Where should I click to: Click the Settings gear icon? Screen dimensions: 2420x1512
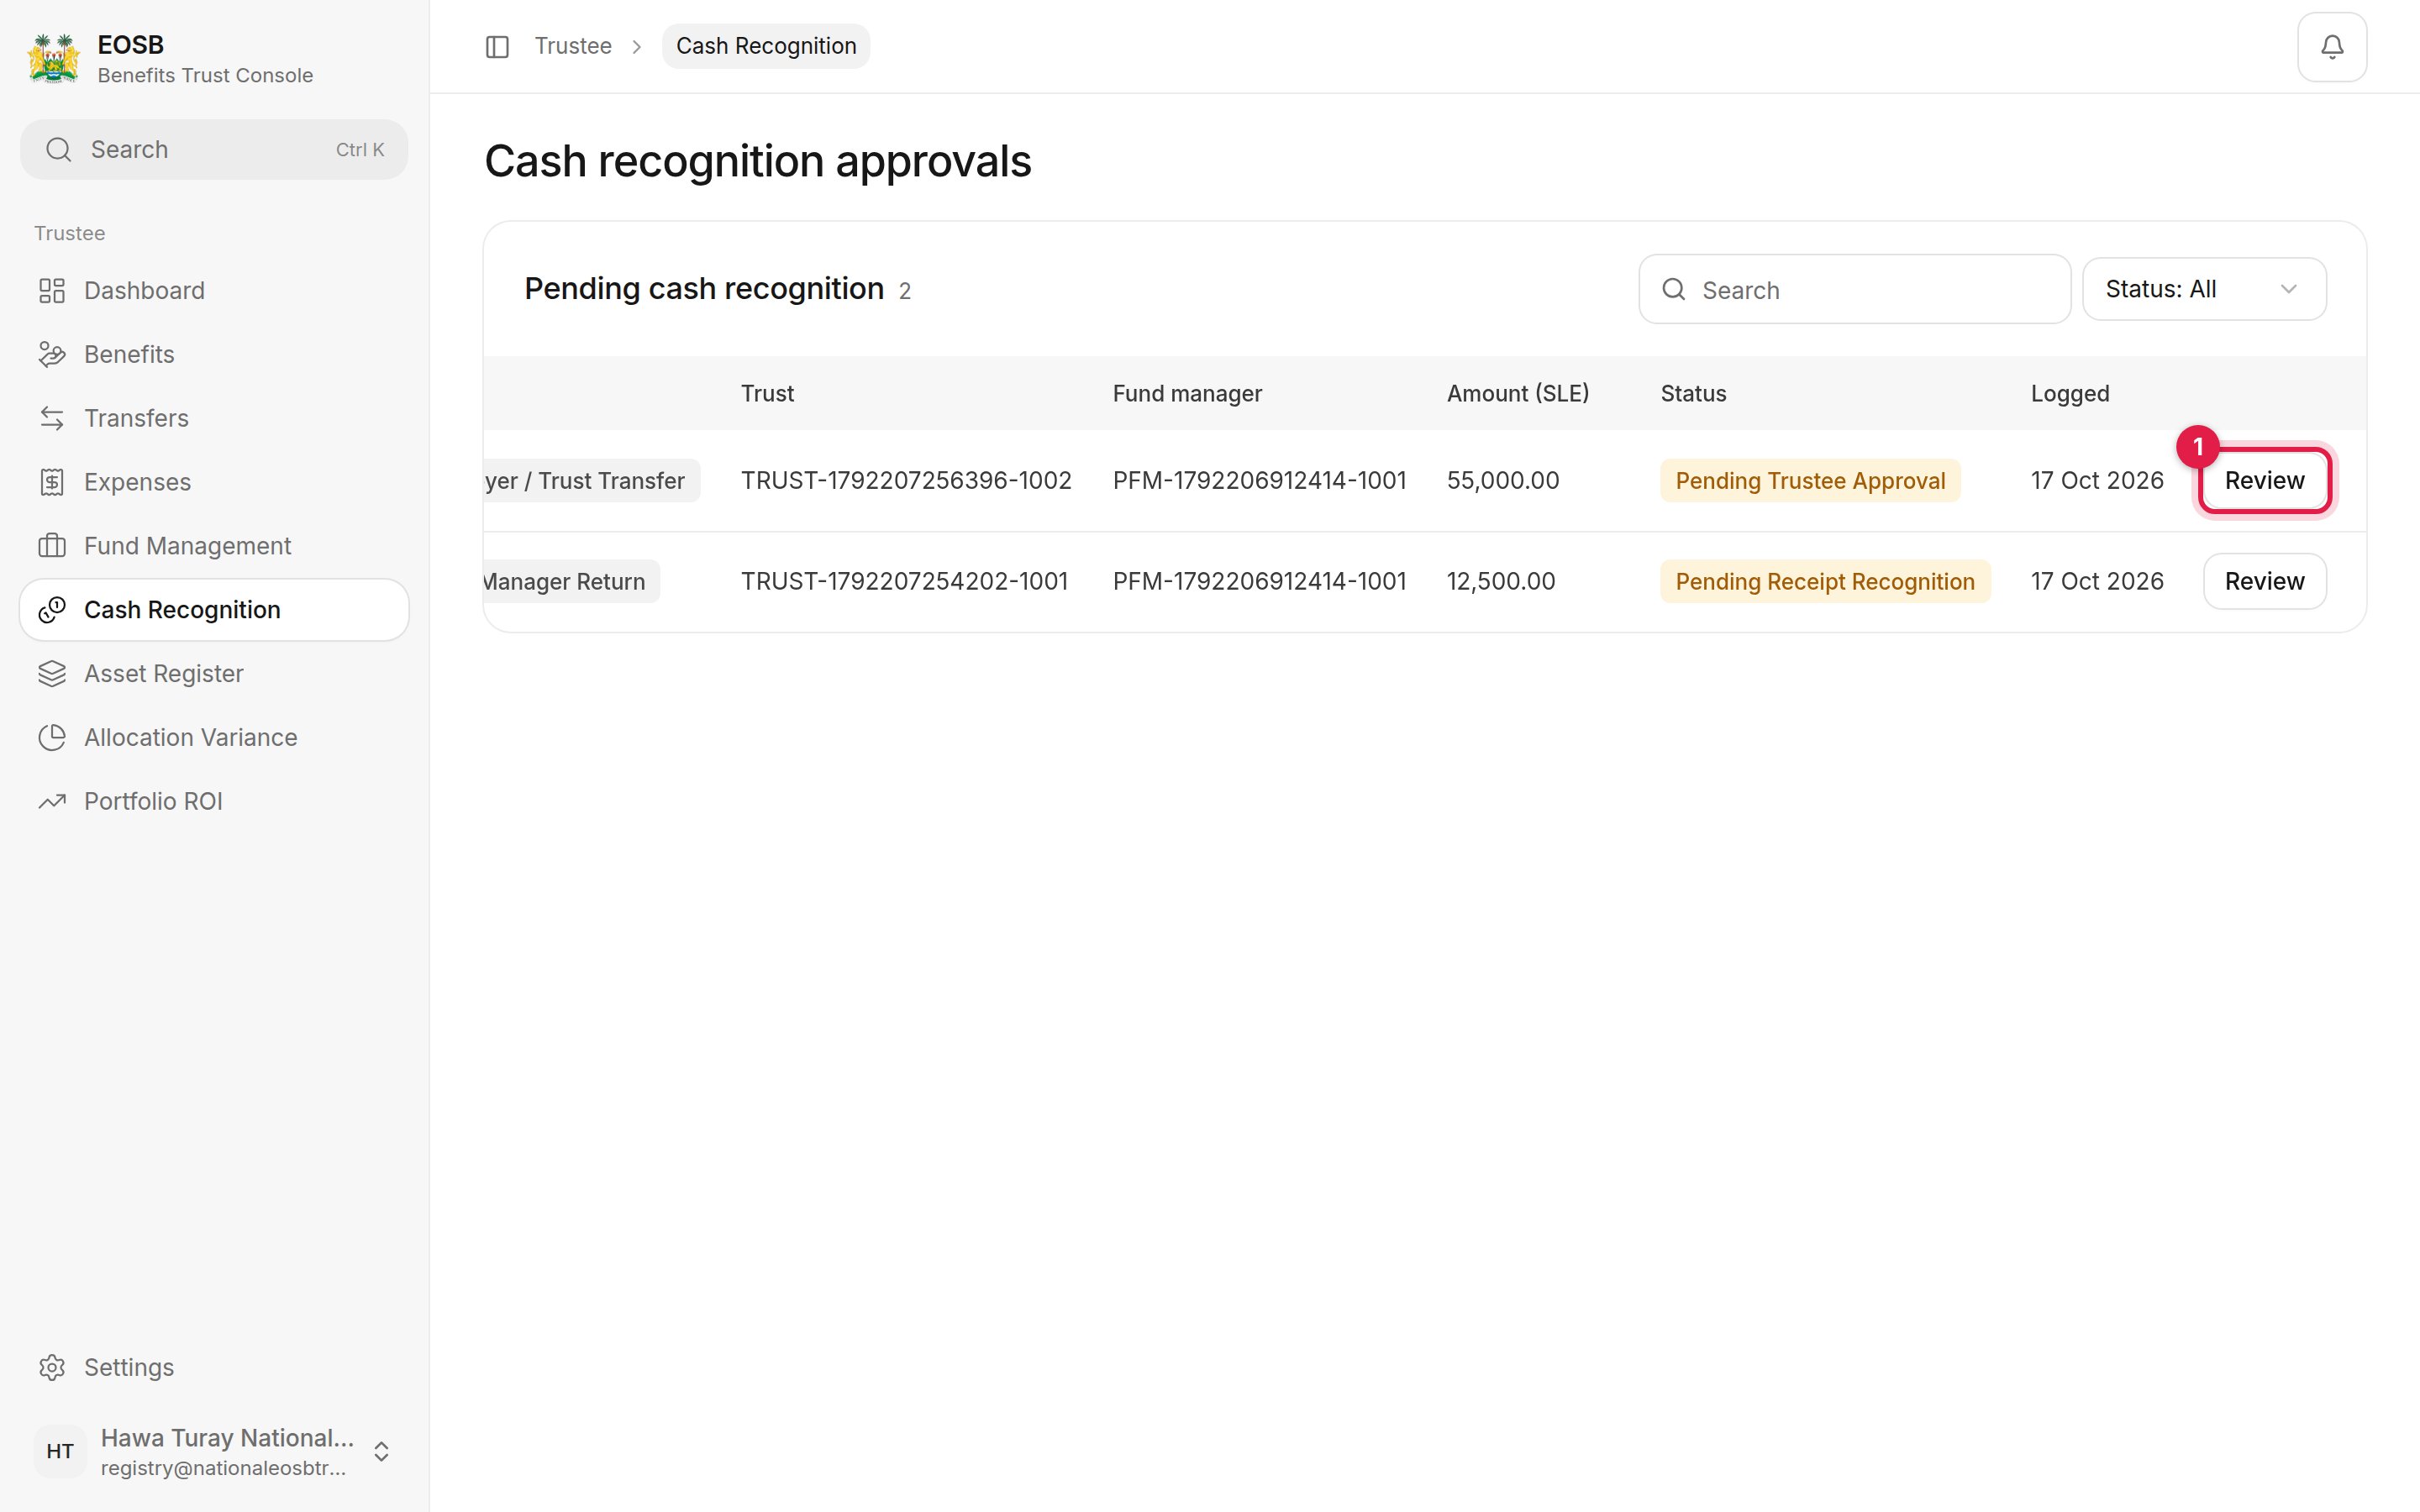[x=52, y=1367]
